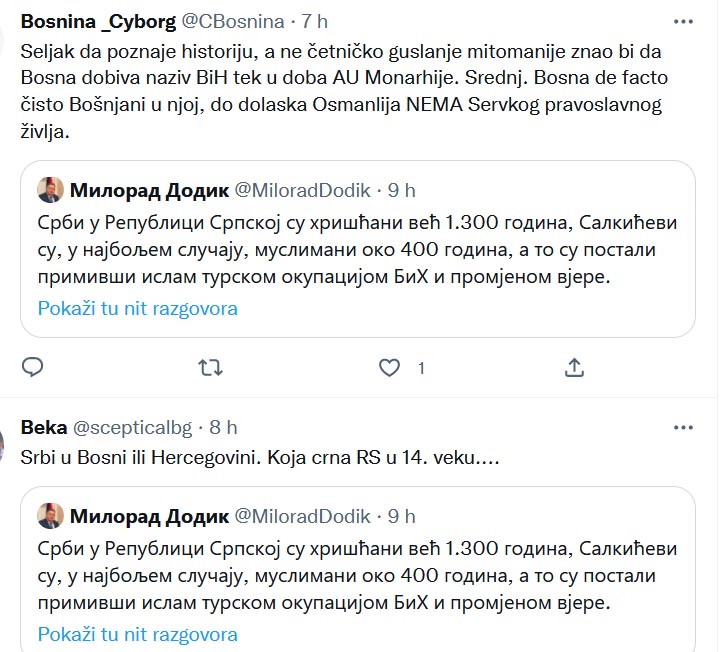This screenshot has height=652, width=721.
Task: Open the 8 h timestamp of Beka's tweet
Action: click(x=223, y=428)
